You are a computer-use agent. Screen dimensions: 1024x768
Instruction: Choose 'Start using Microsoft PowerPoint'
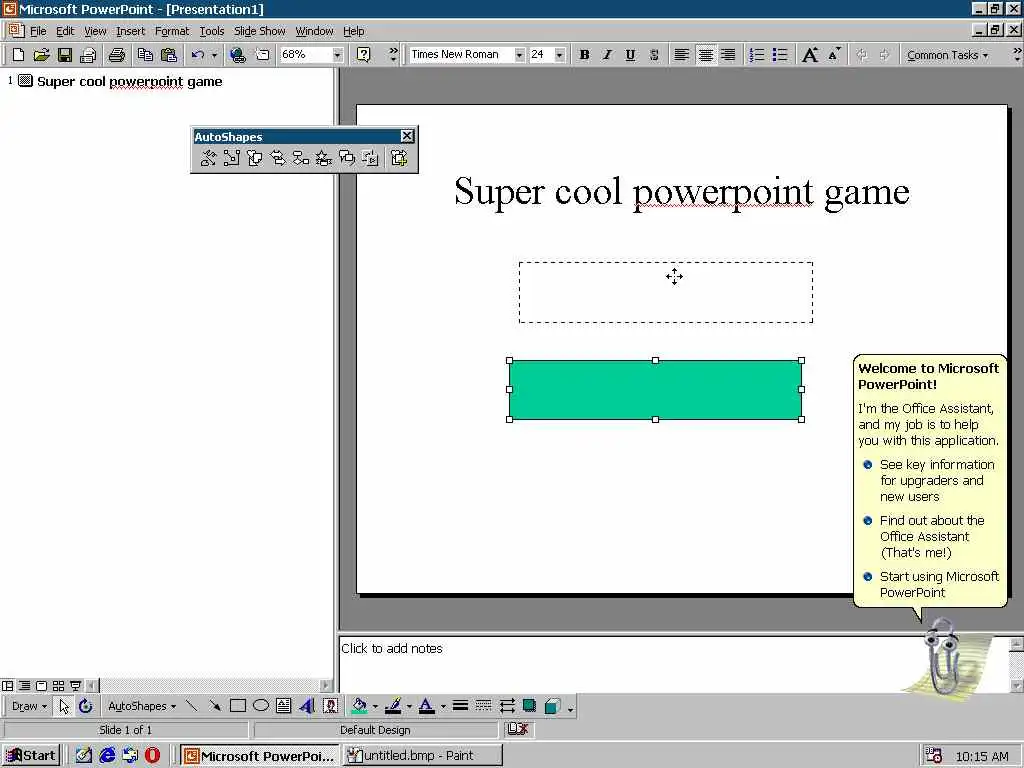coord(939,584)
